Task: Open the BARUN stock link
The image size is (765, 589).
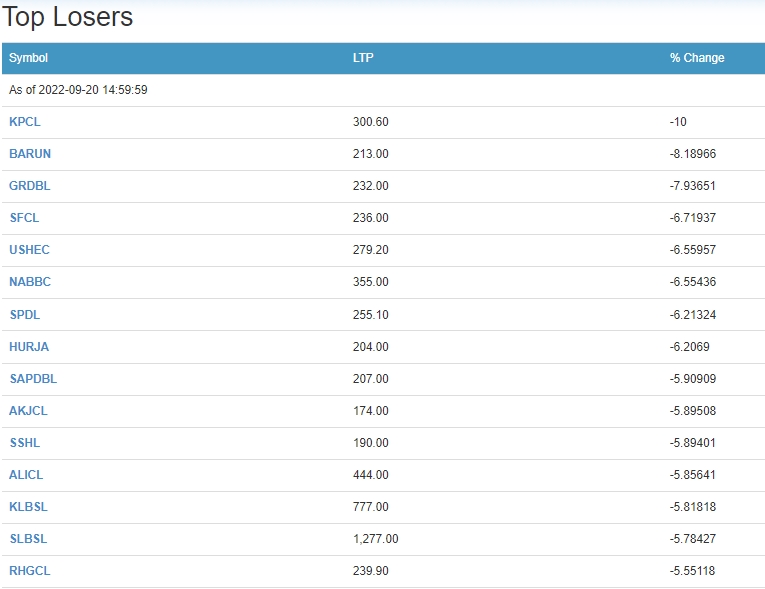Action: point(30,154)
